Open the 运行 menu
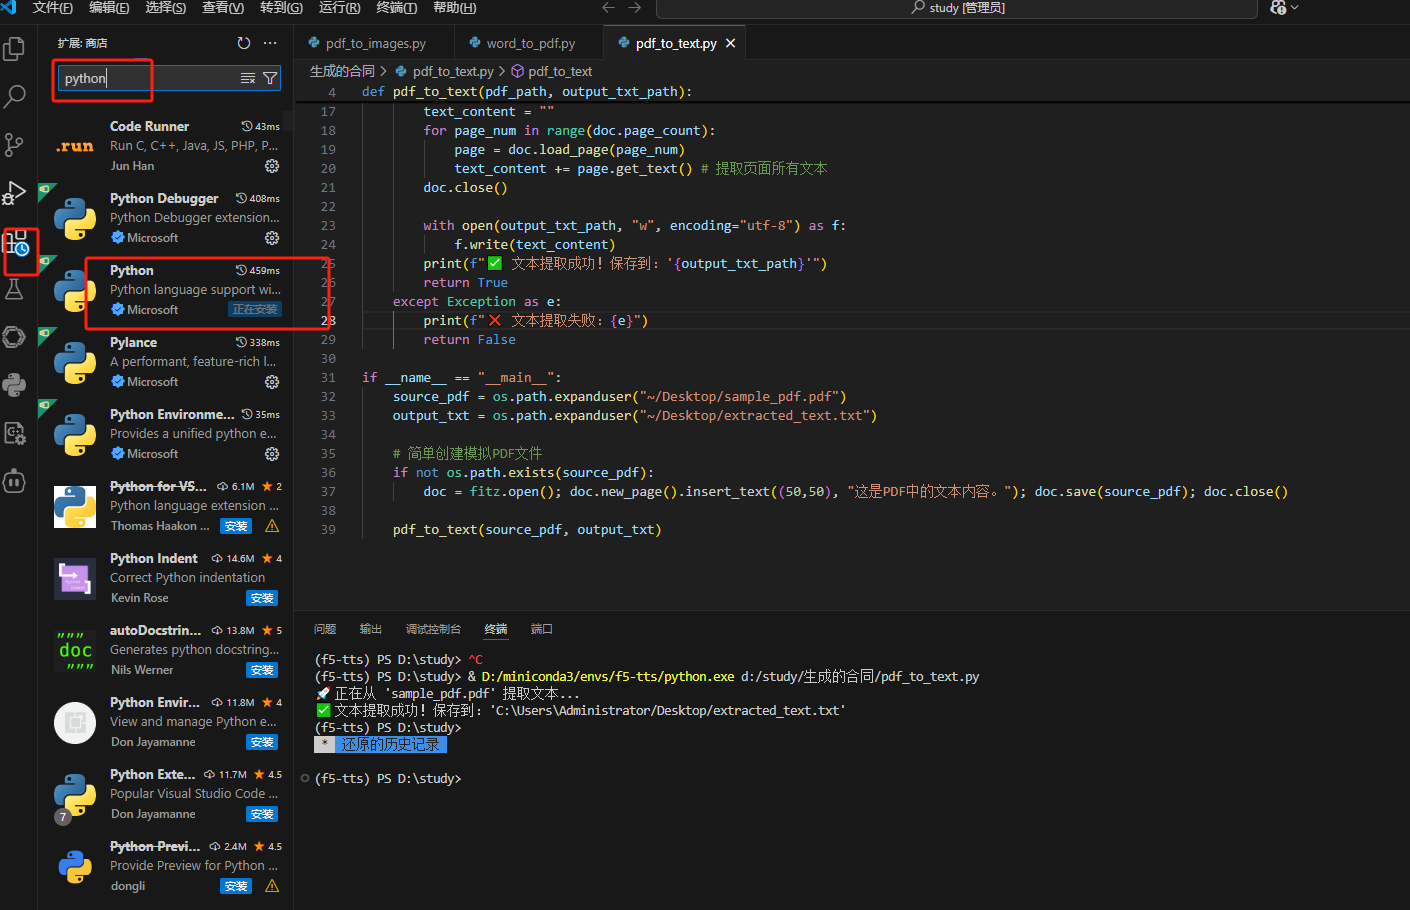This screenshot has height=910, width=1410. [x=339, y=7]
